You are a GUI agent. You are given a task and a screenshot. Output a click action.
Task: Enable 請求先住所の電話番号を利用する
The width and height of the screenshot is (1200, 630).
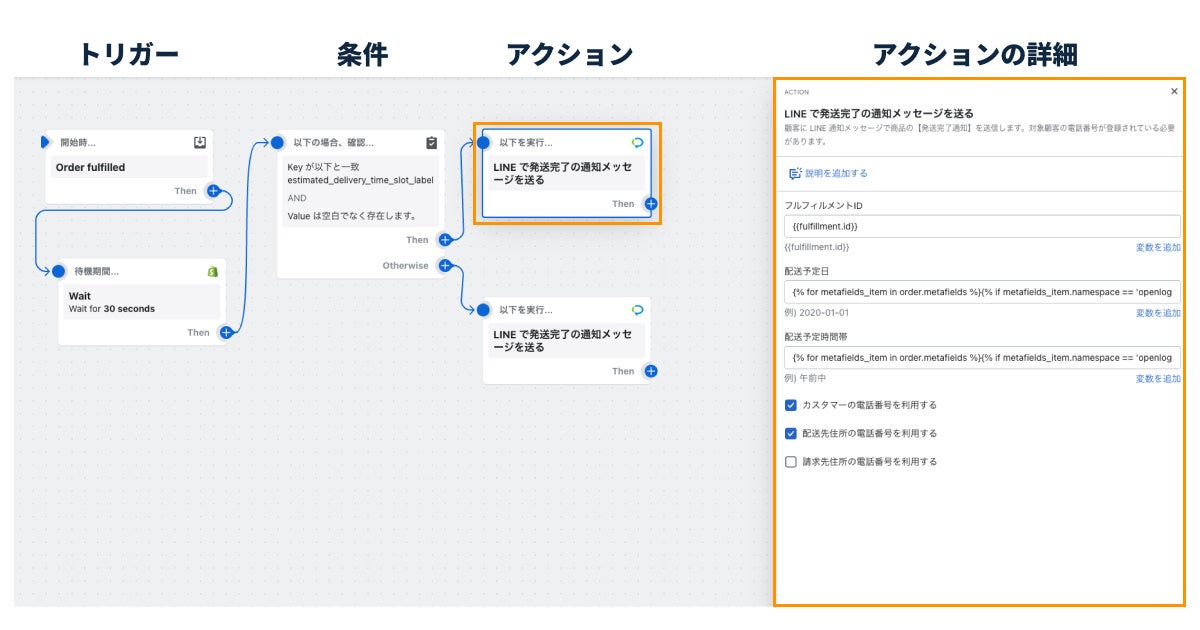(x=789, y=461)
